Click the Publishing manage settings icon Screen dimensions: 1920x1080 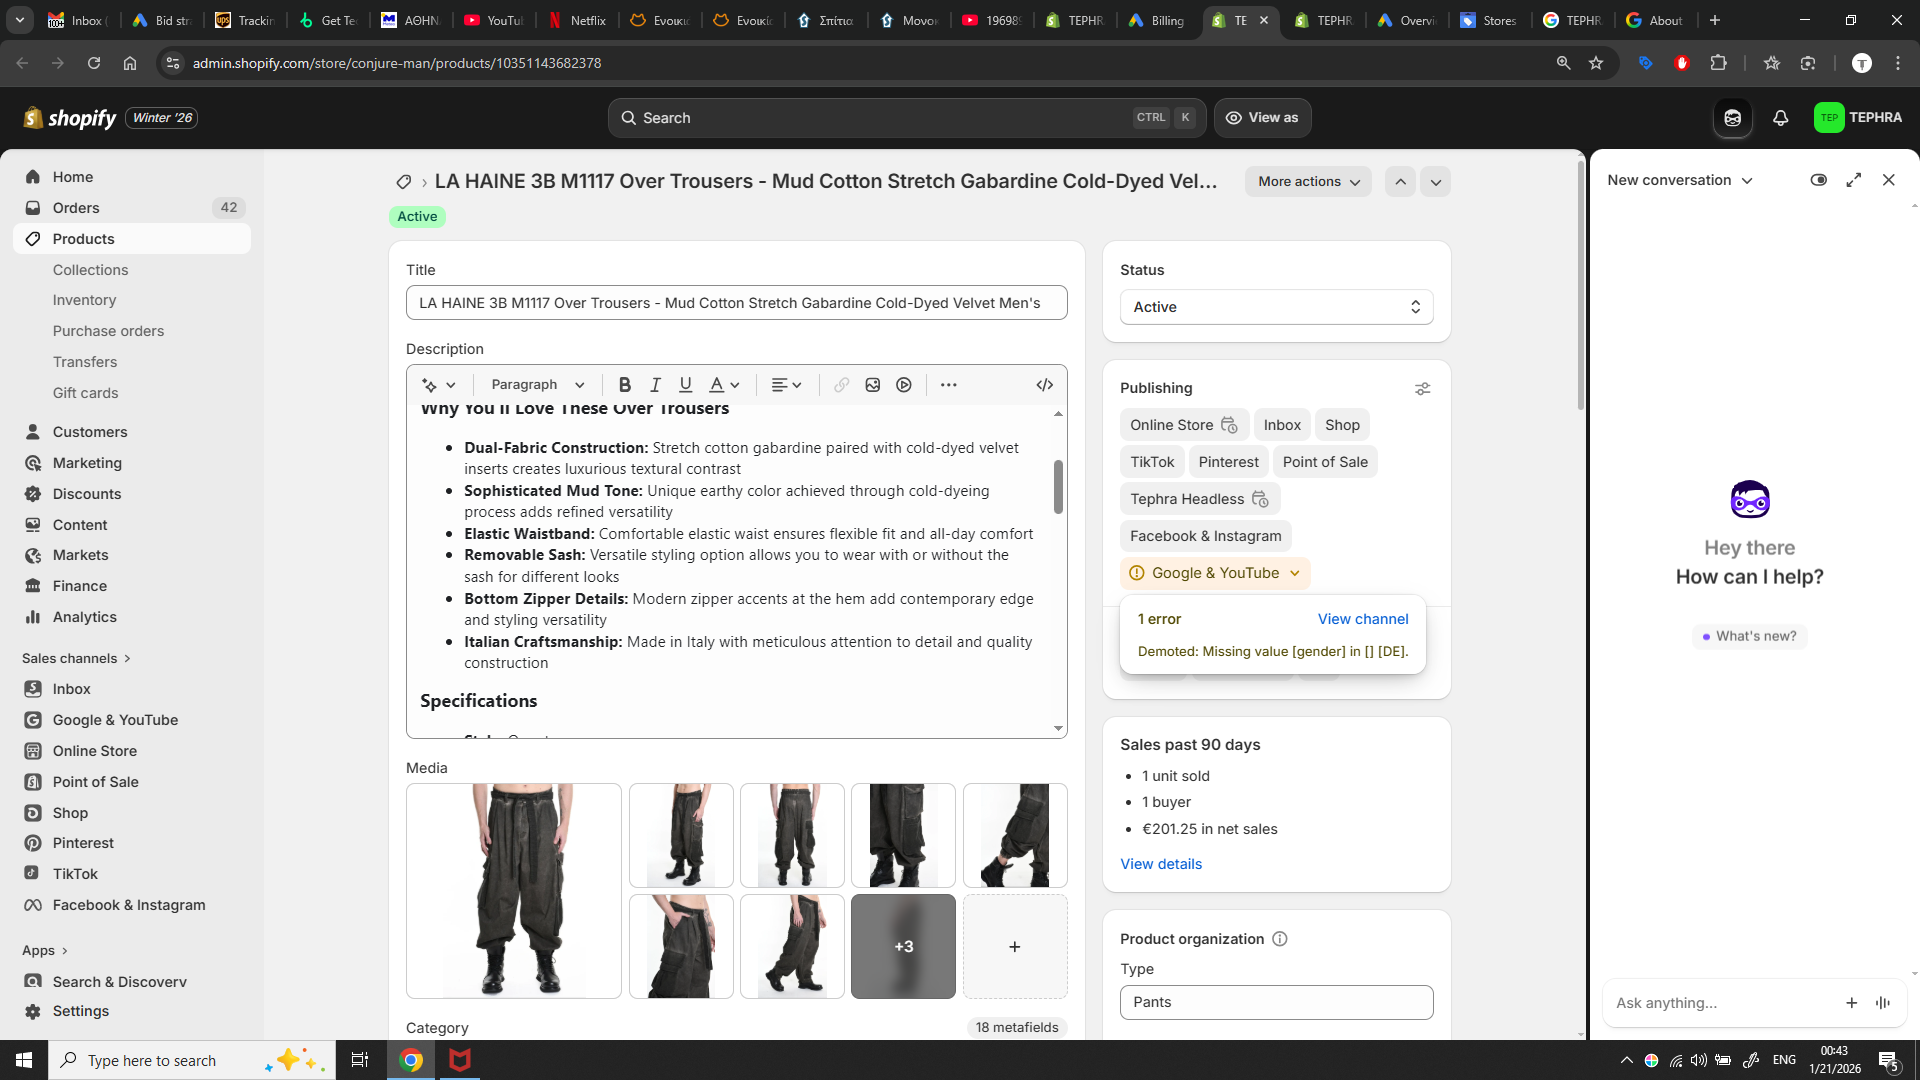(x=1422, y=389)
